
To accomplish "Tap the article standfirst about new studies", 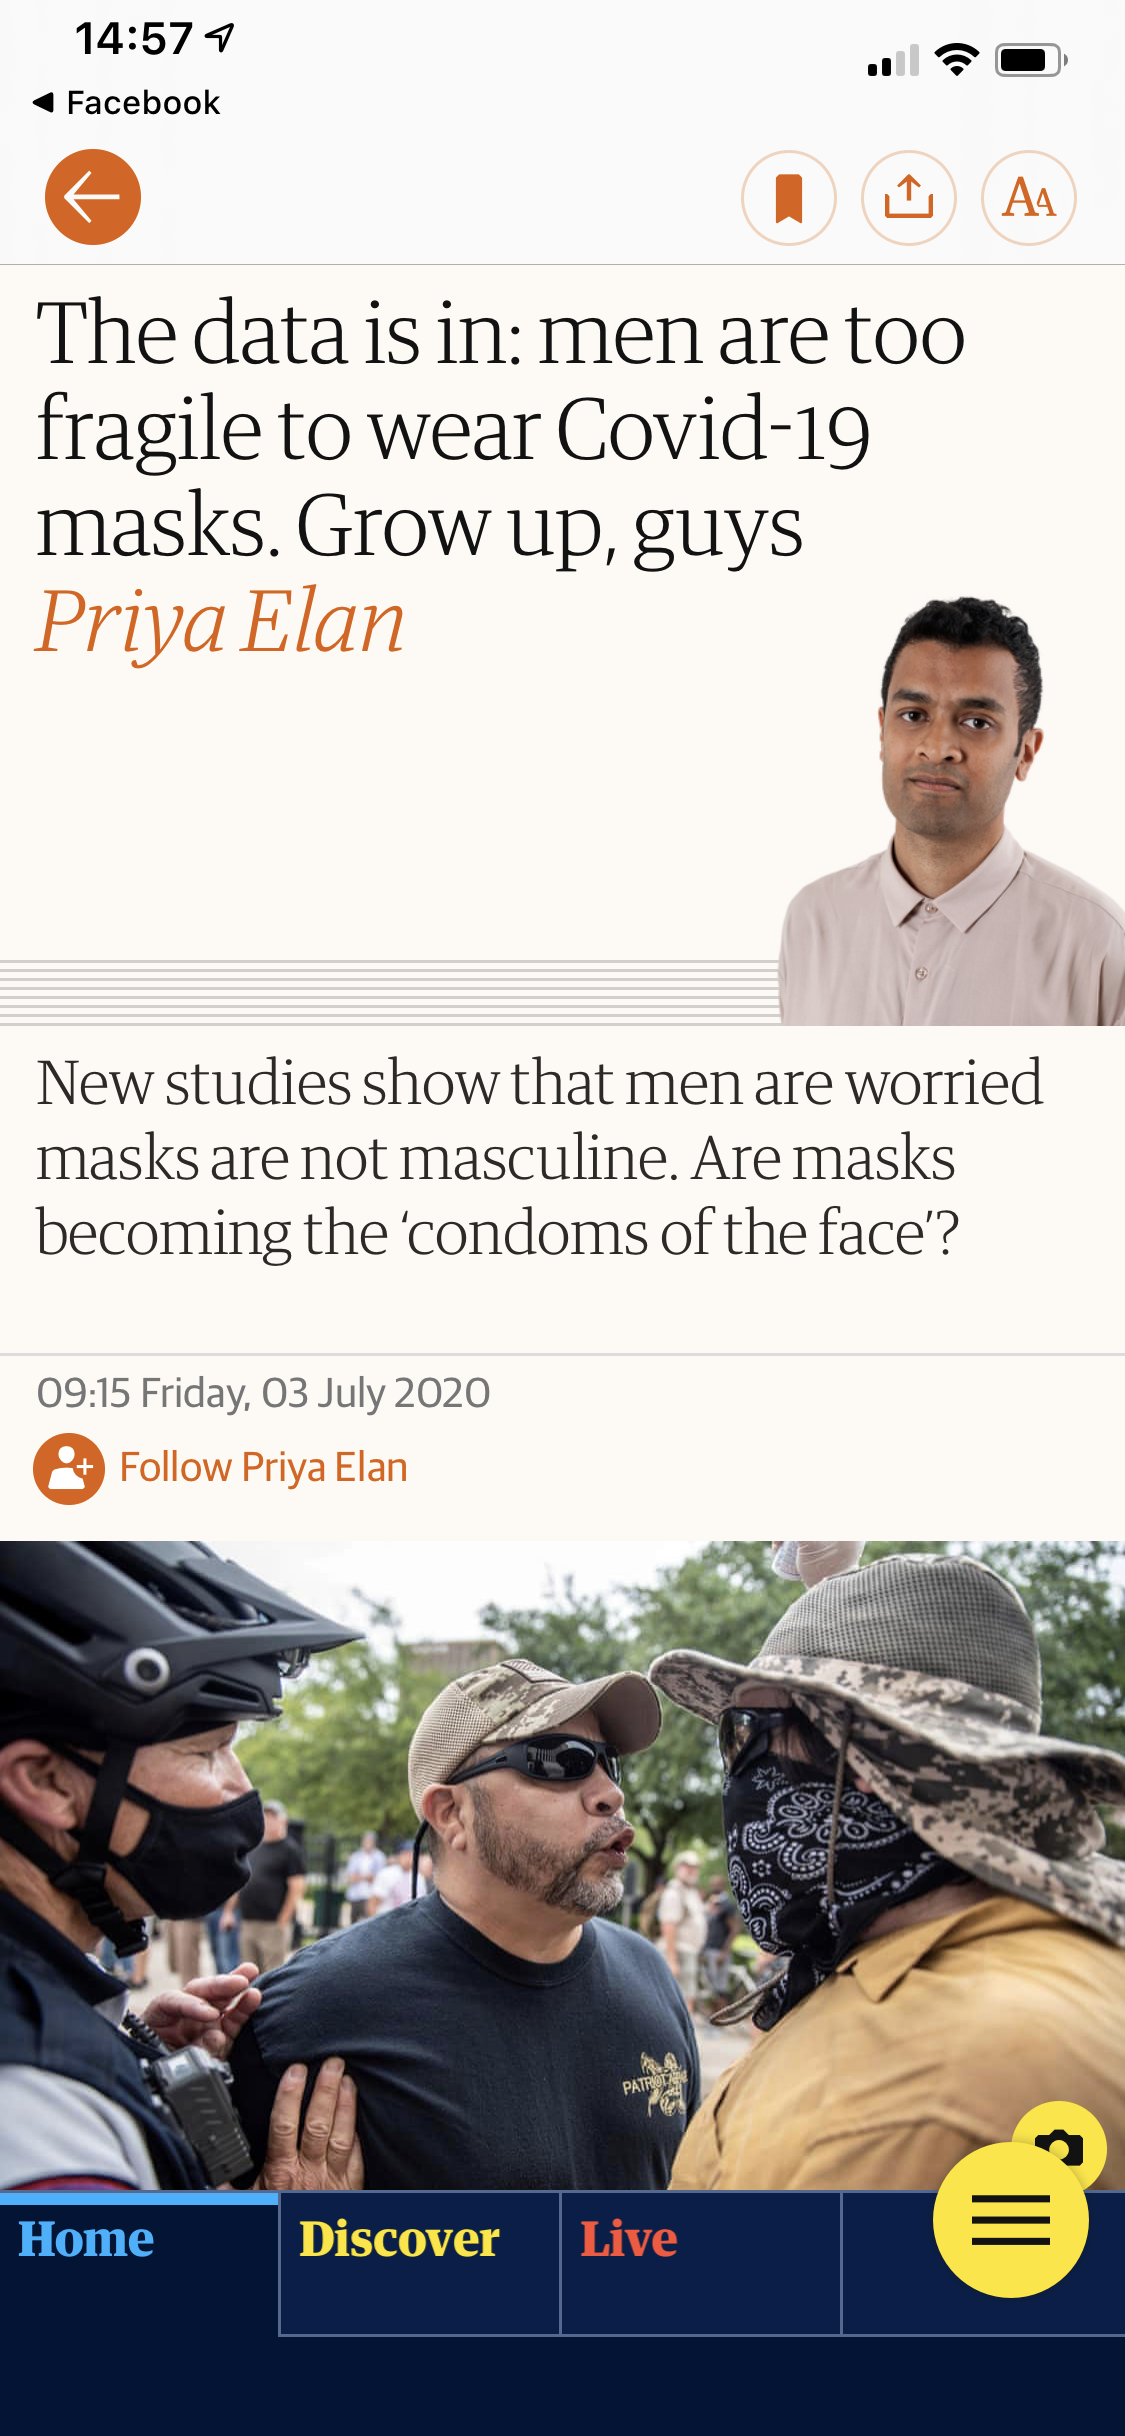I will tap(539, 1158).
